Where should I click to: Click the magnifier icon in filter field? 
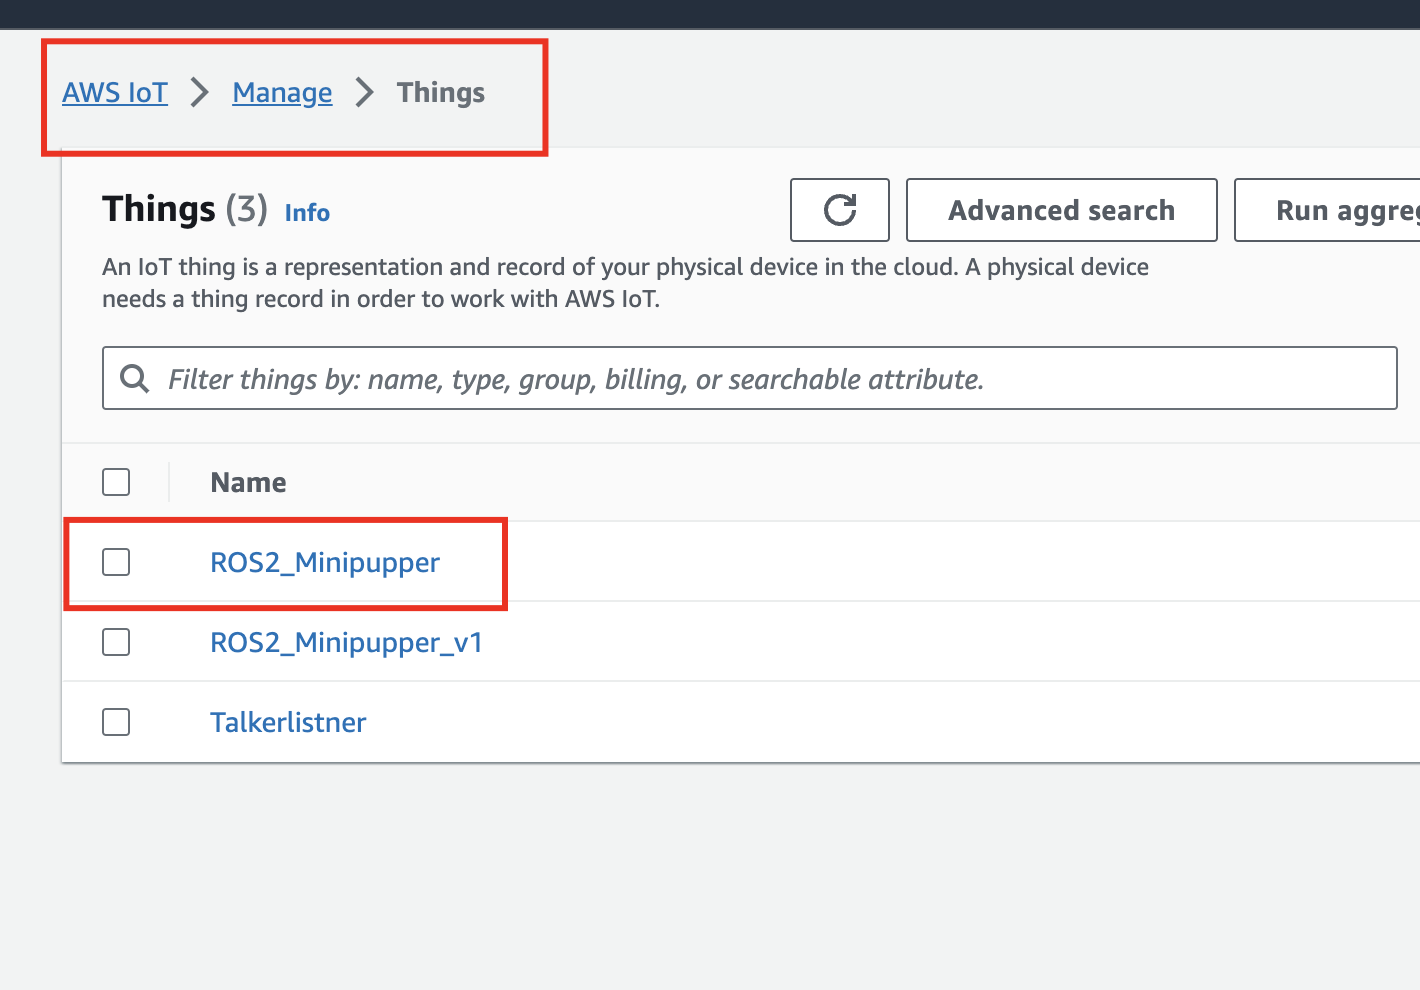pyautogui.click(x=135, y=379)
